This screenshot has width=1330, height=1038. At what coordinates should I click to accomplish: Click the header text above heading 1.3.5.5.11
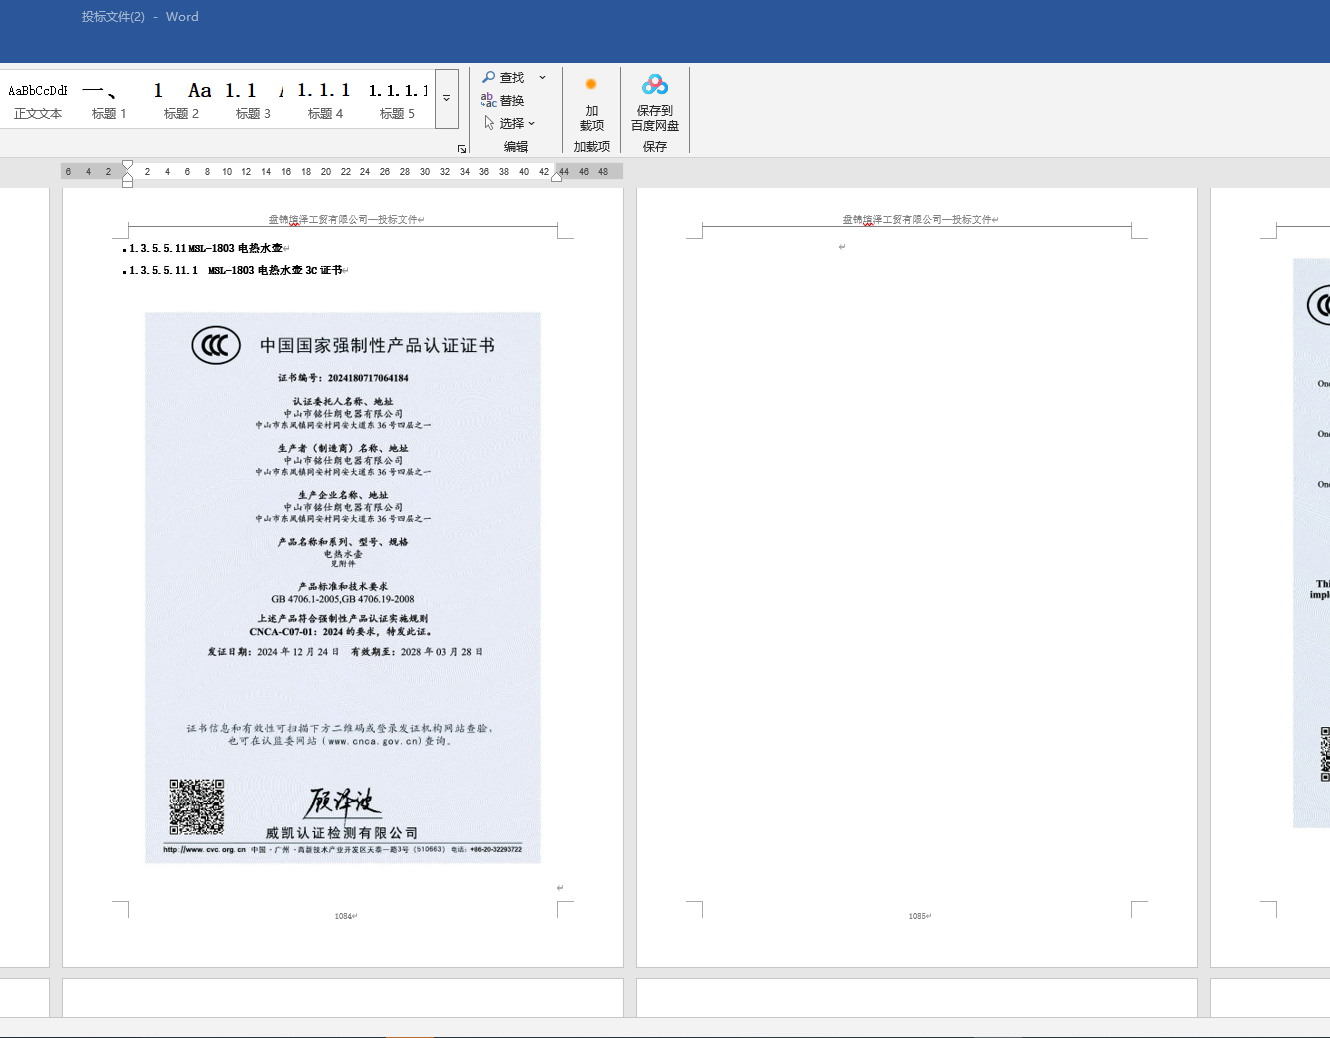(343, 219)
